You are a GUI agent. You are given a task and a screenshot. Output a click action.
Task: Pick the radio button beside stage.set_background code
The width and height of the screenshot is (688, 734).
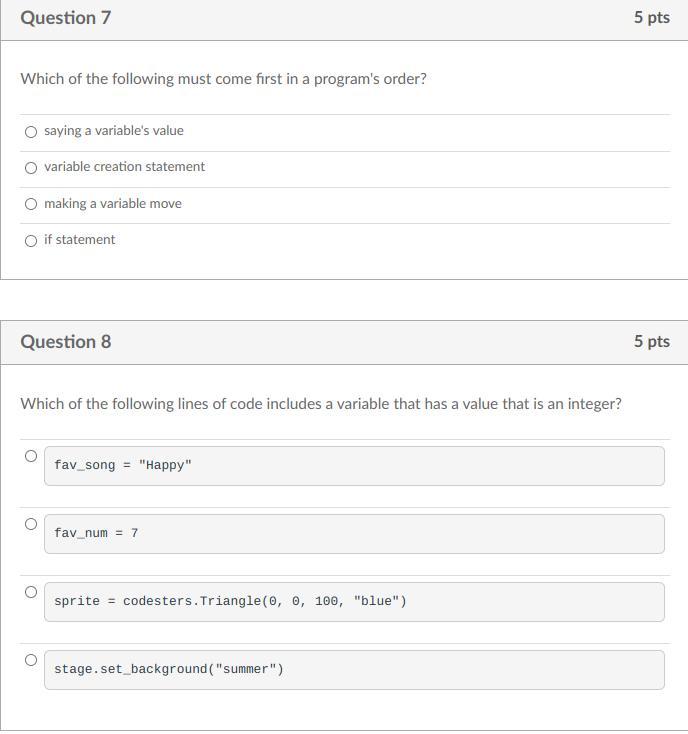(x=31, y=660)
